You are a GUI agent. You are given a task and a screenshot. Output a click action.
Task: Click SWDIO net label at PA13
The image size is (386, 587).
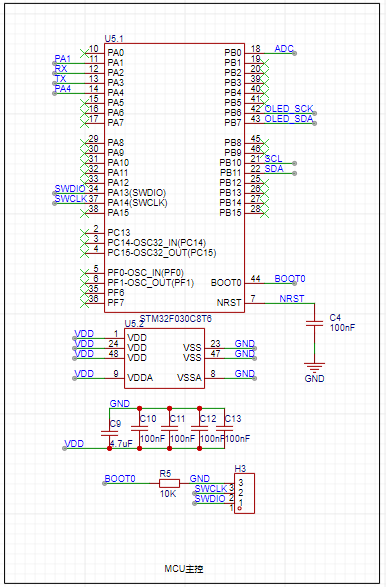coord(70,189)
